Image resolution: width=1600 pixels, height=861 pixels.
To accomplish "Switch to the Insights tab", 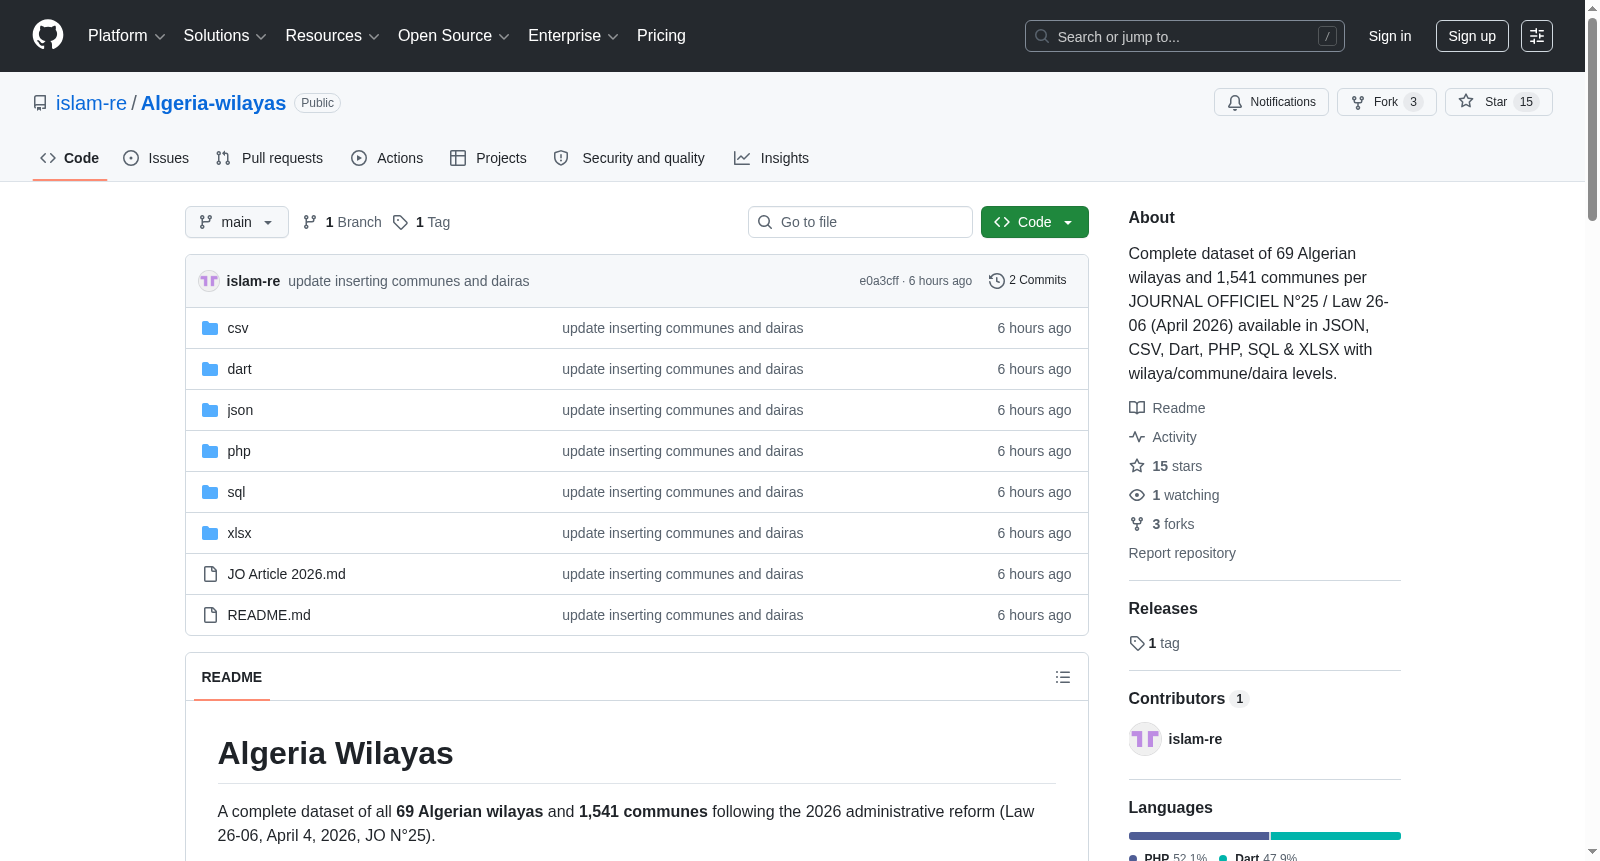I will click(771, 158).
